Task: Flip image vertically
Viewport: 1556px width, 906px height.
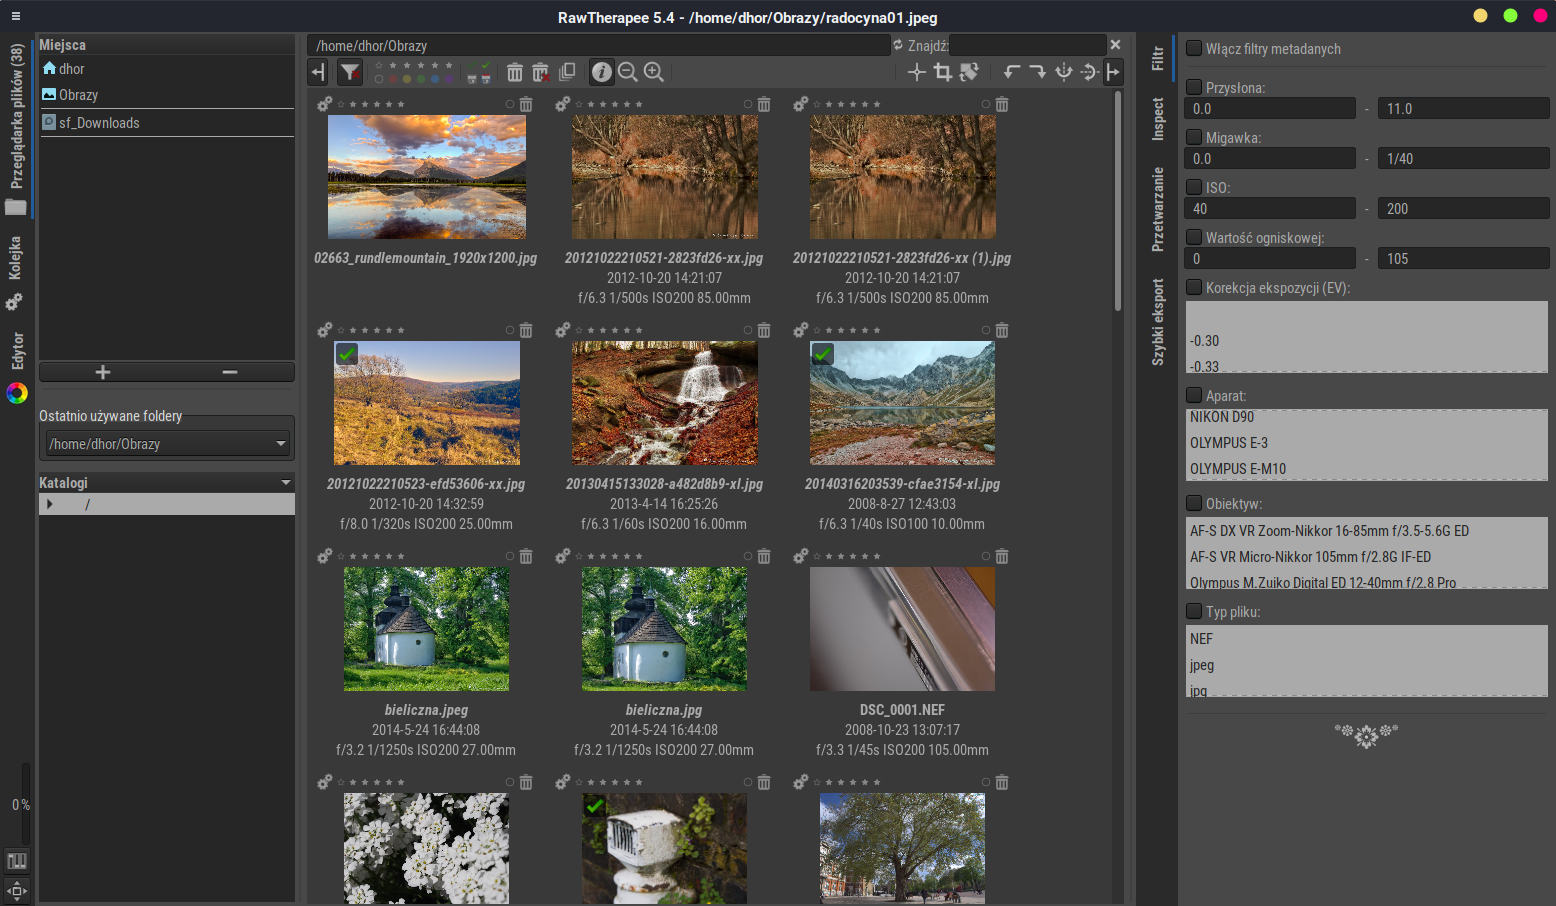Action: click(x=1090, y=72)
